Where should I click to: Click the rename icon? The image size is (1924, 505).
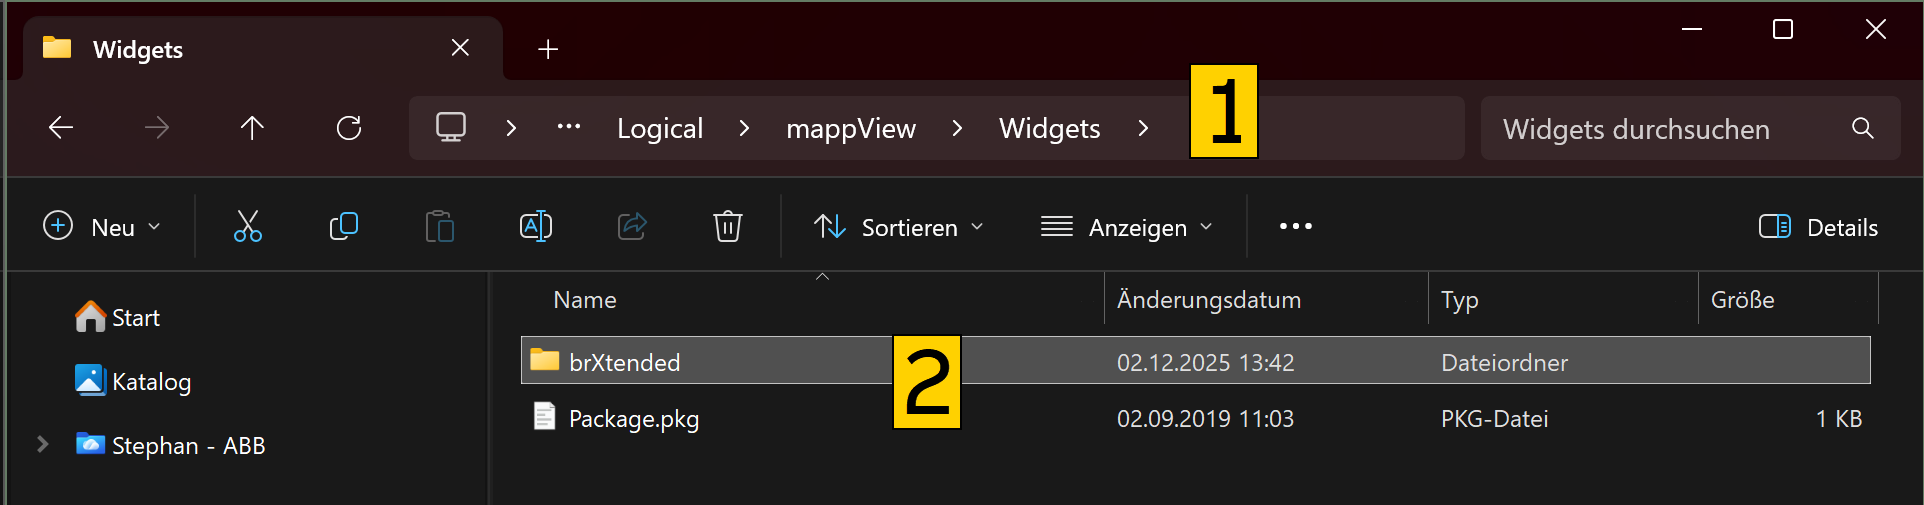point(536,227)
